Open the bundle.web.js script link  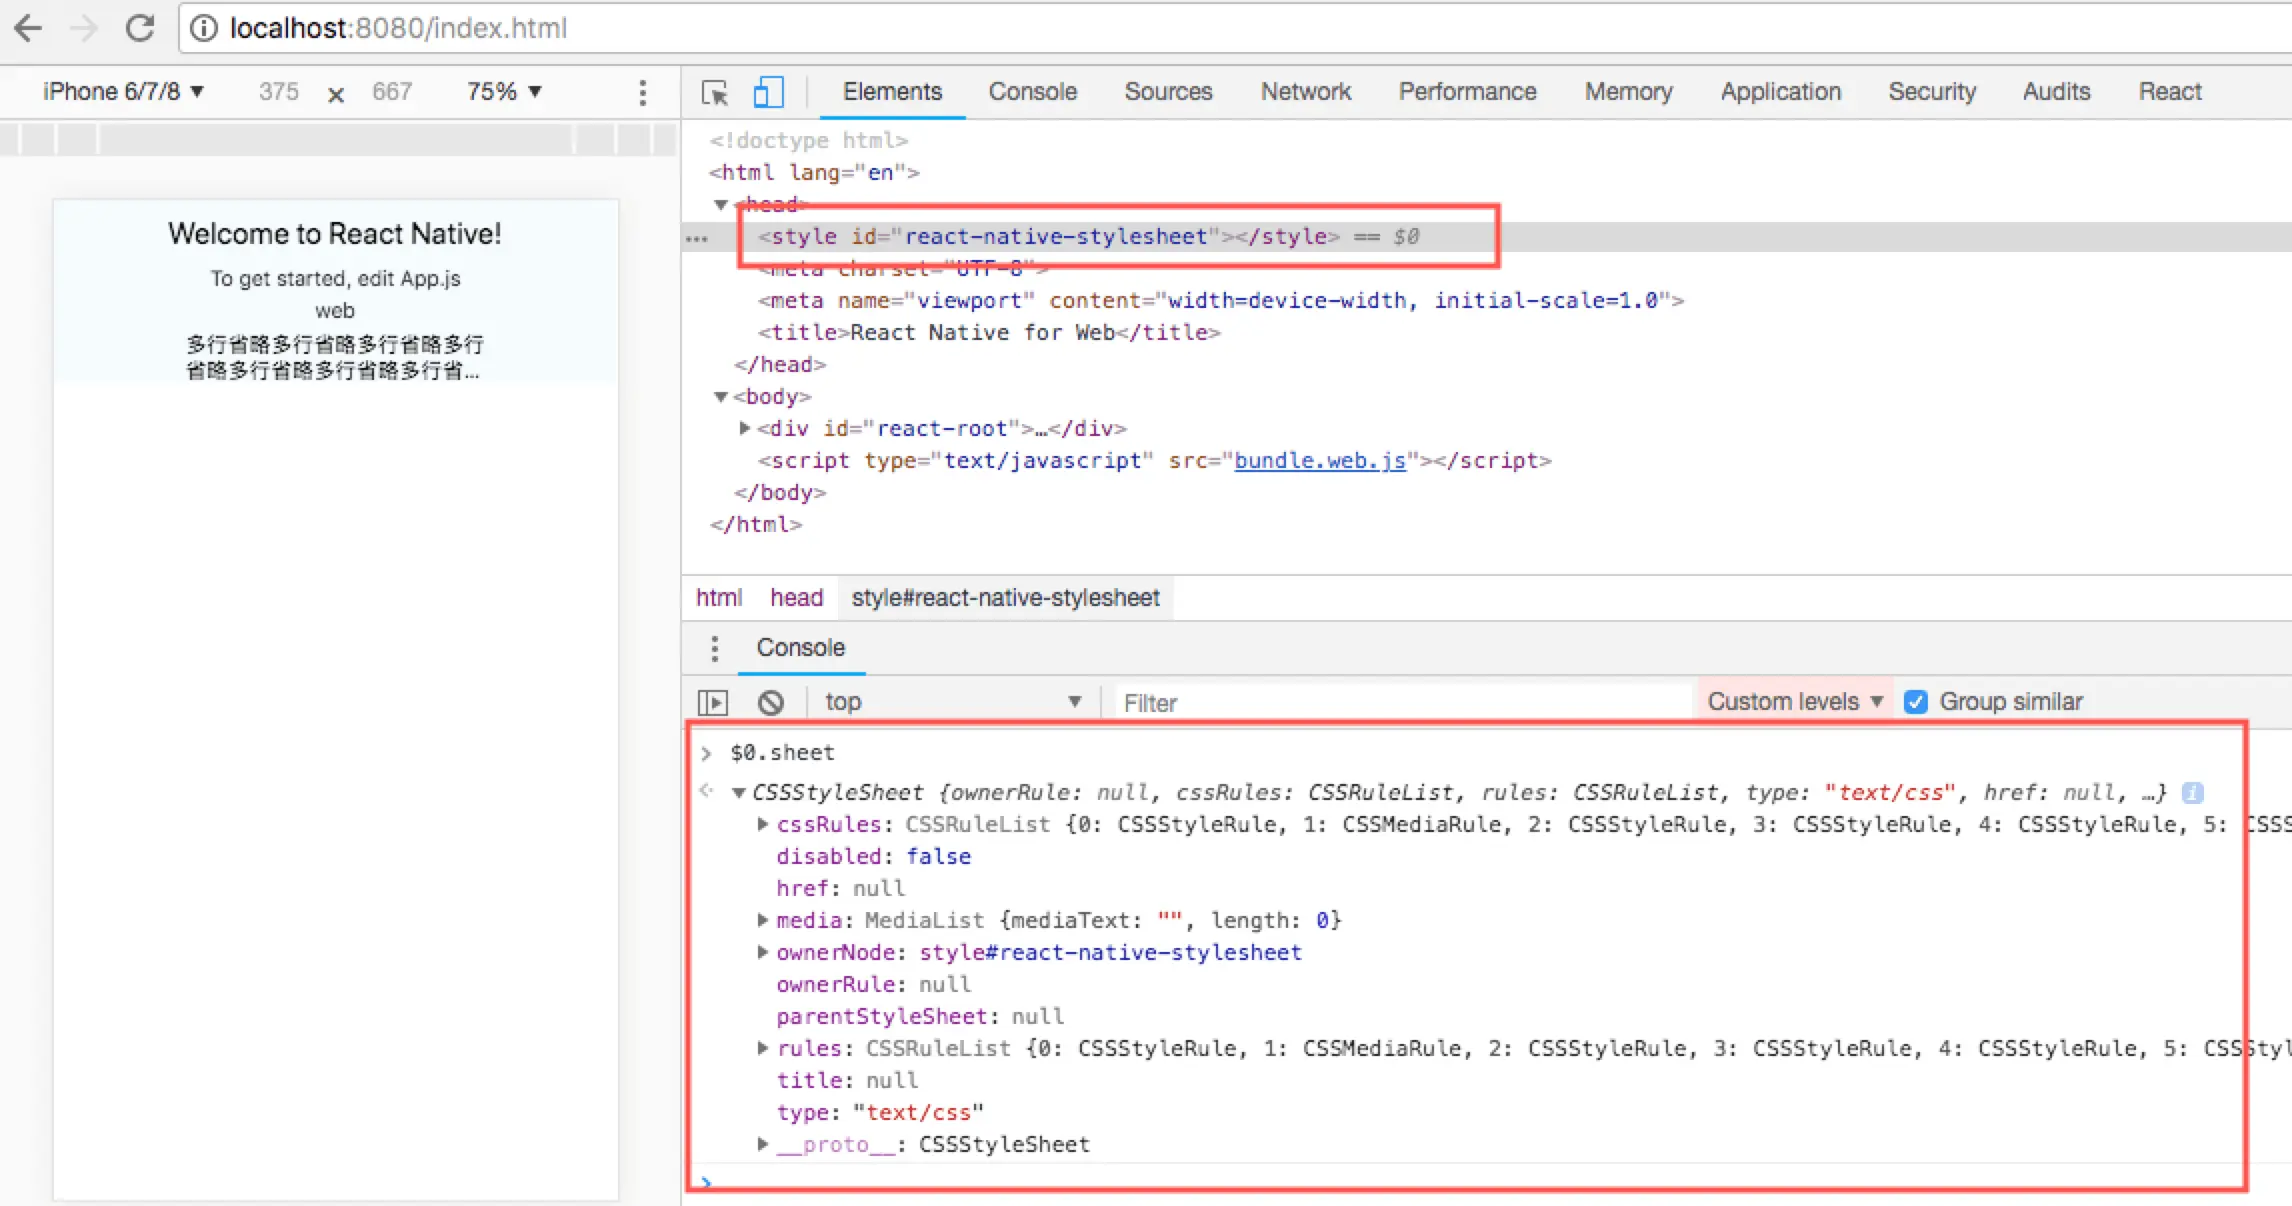pyautogui.click(x=1319, y=460)
